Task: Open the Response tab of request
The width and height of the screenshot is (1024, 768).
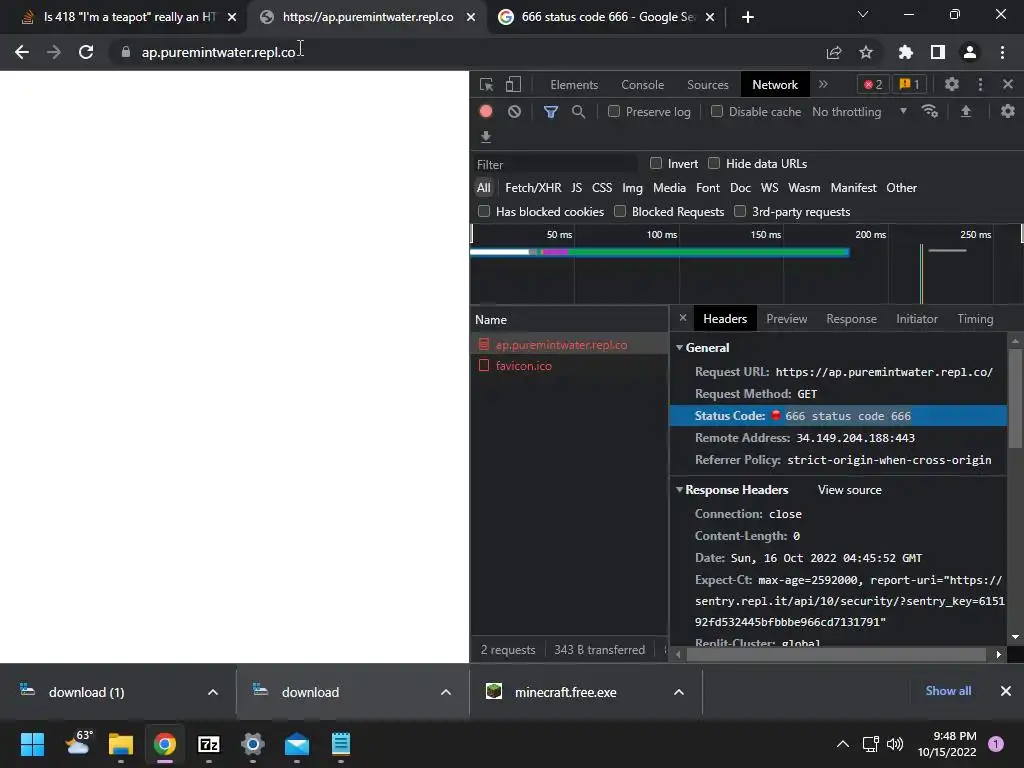Action: pyautogui.click(x=851, y=319)
